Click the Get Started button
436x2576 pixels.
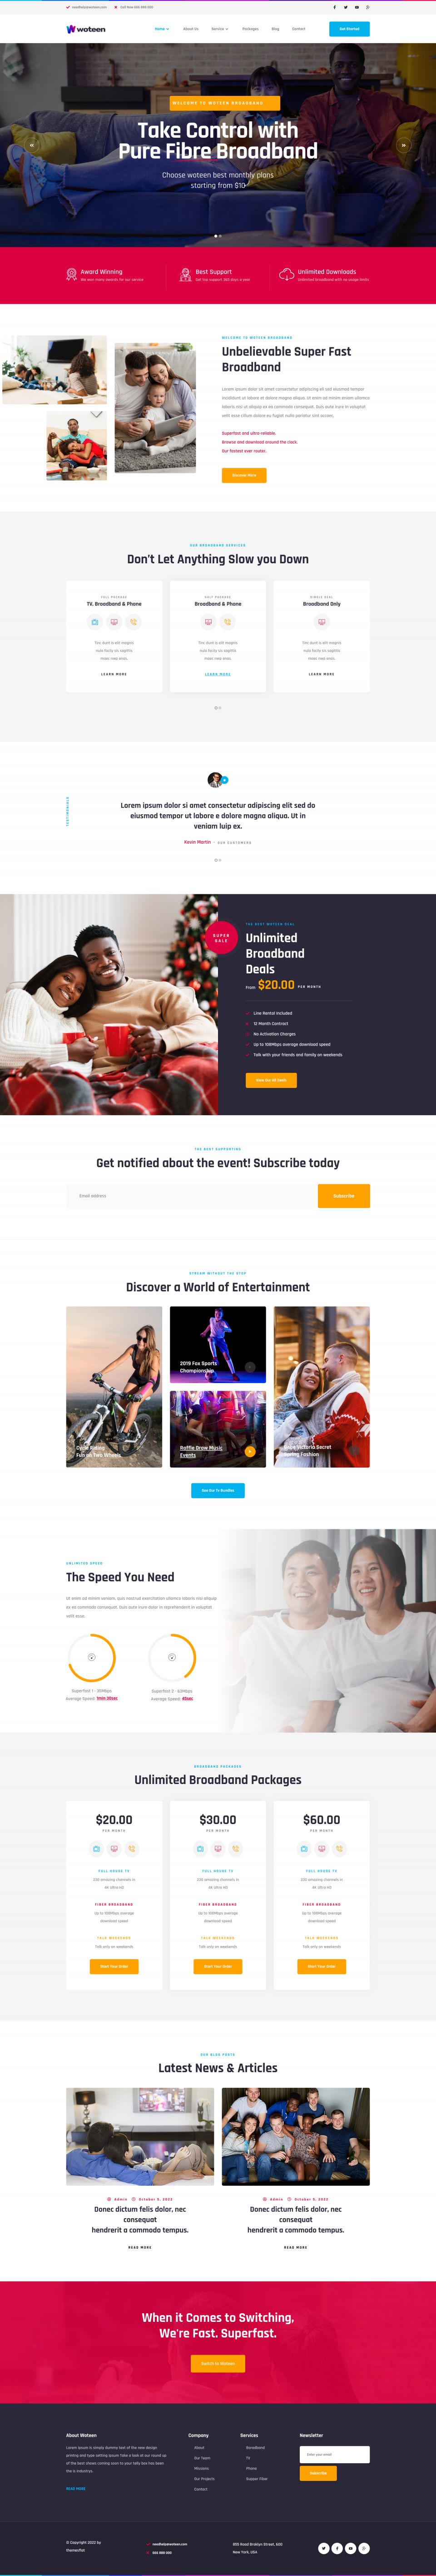[349, 29]
